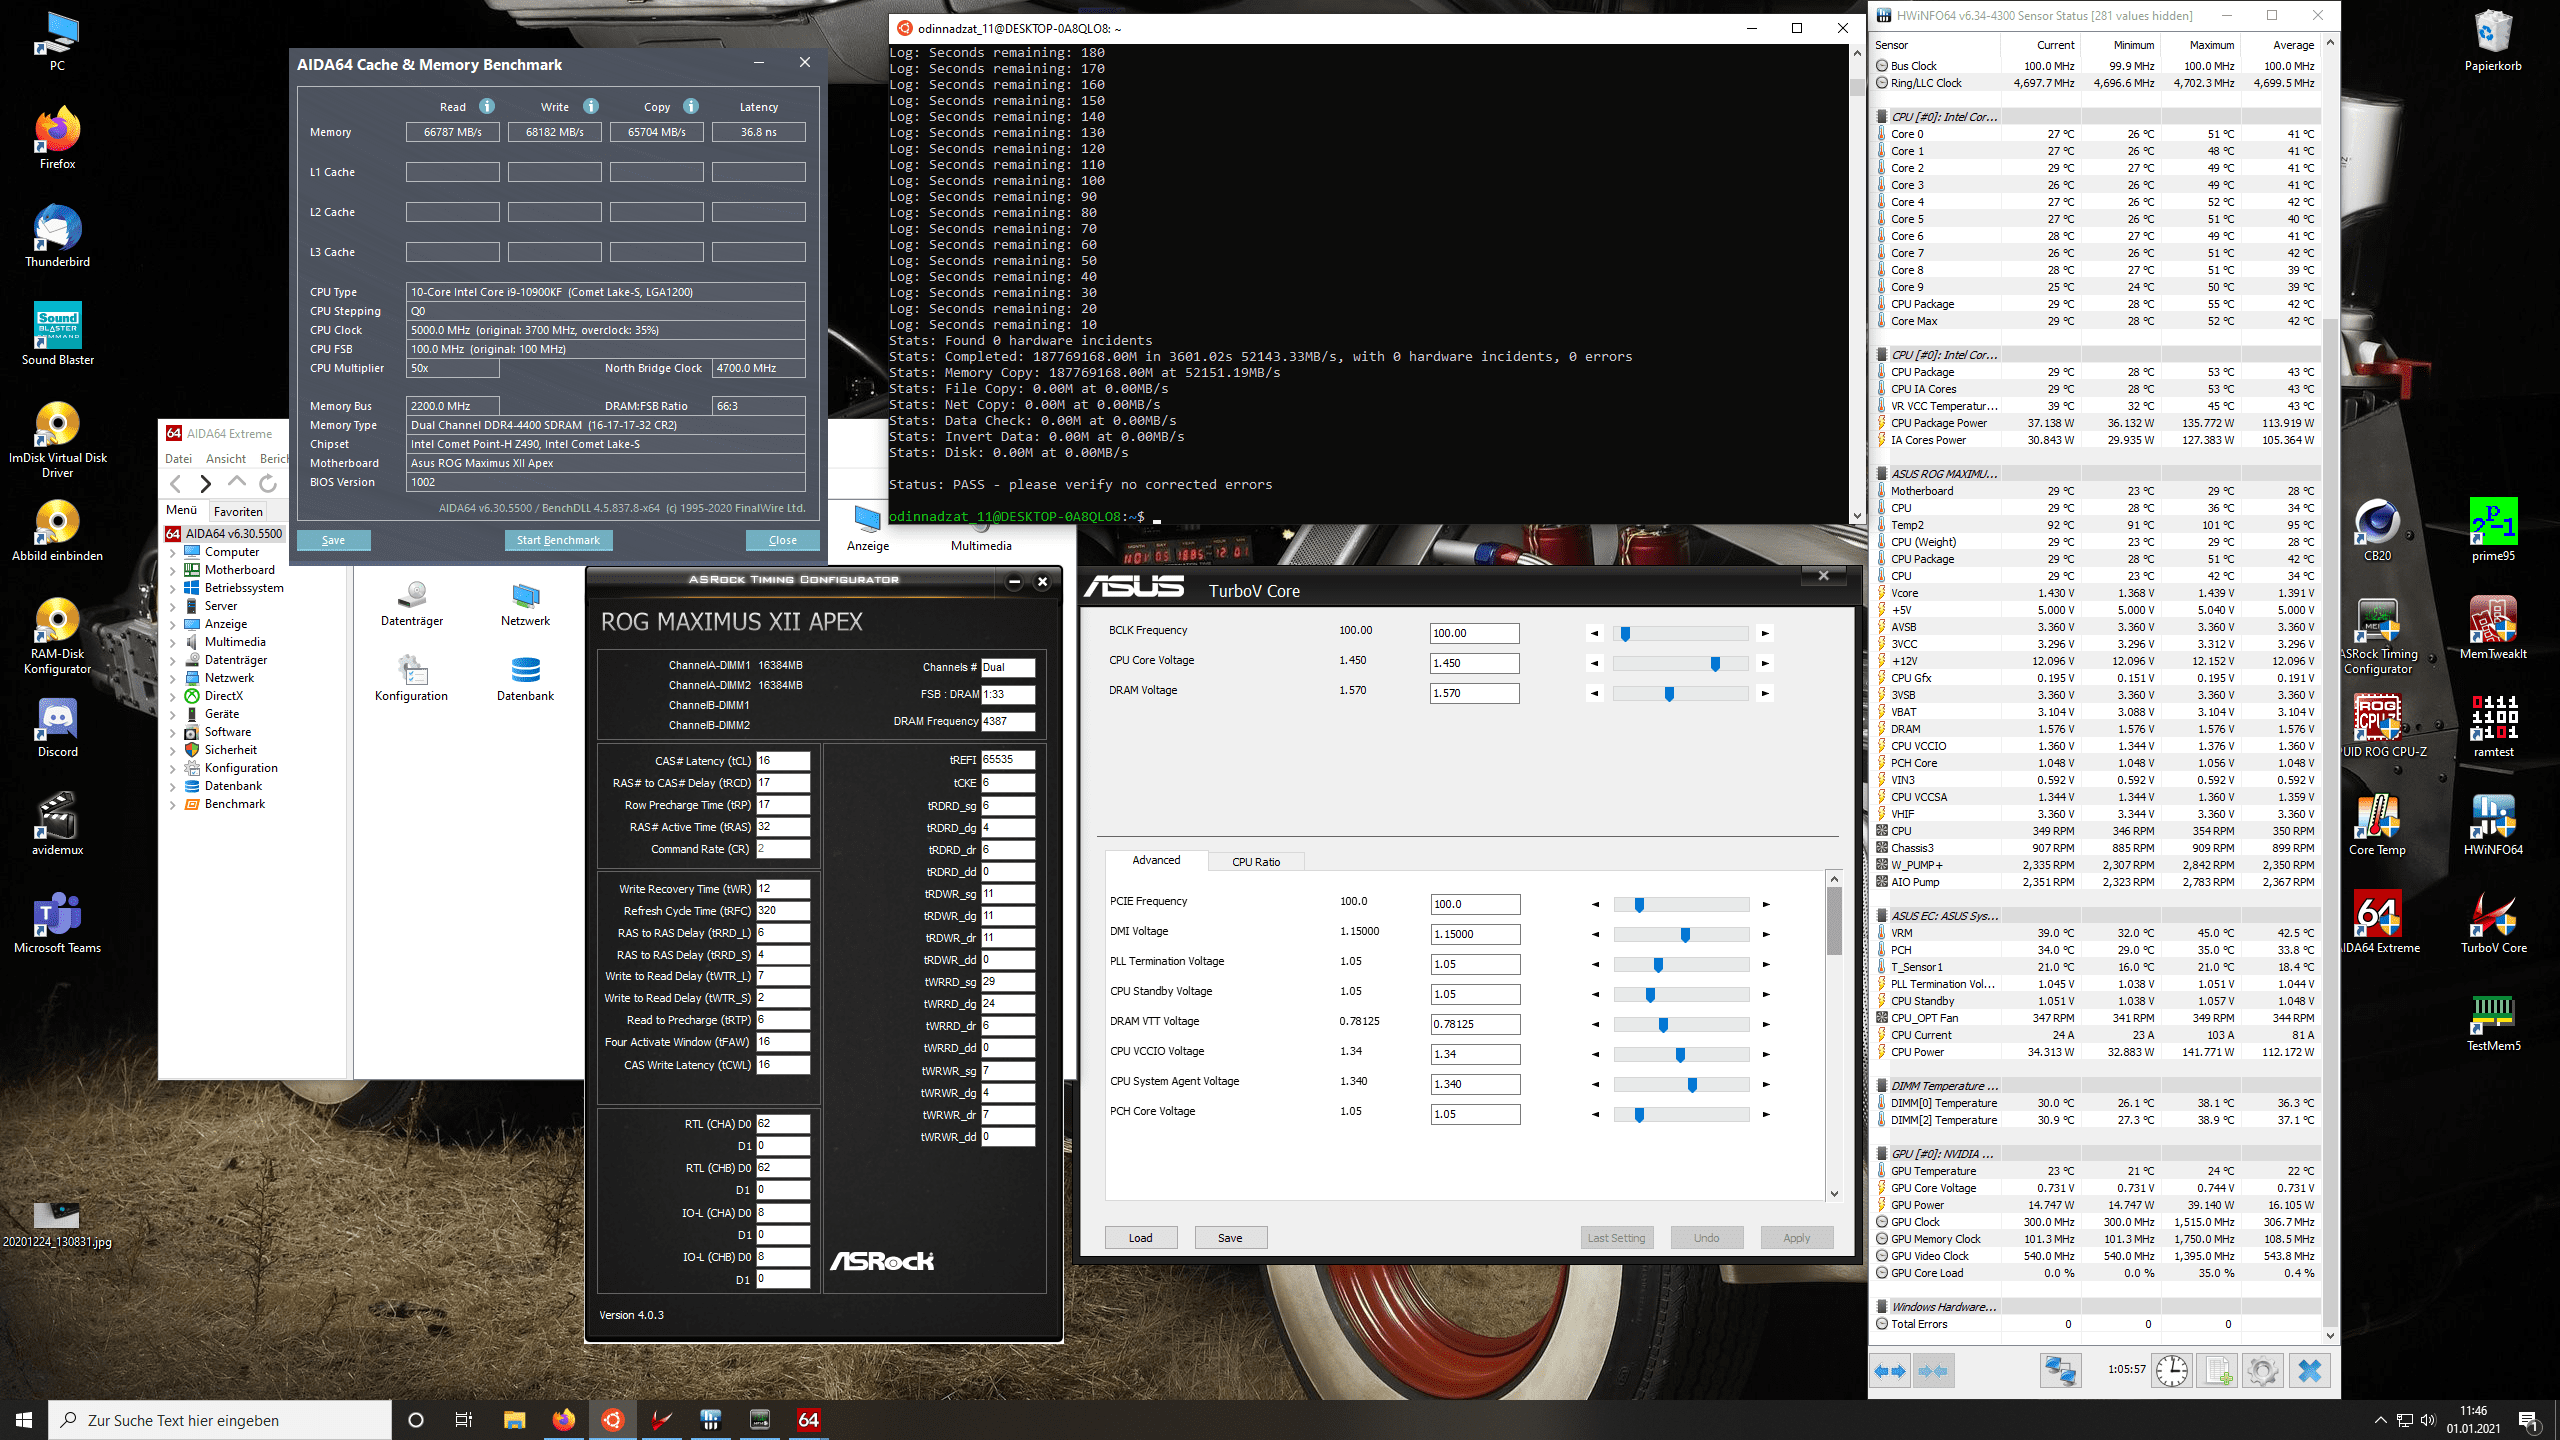Select RAM-Disk Konfigurator desktop icon
The height and width of the screenshot is (1440, 2560).
[57, 635]
